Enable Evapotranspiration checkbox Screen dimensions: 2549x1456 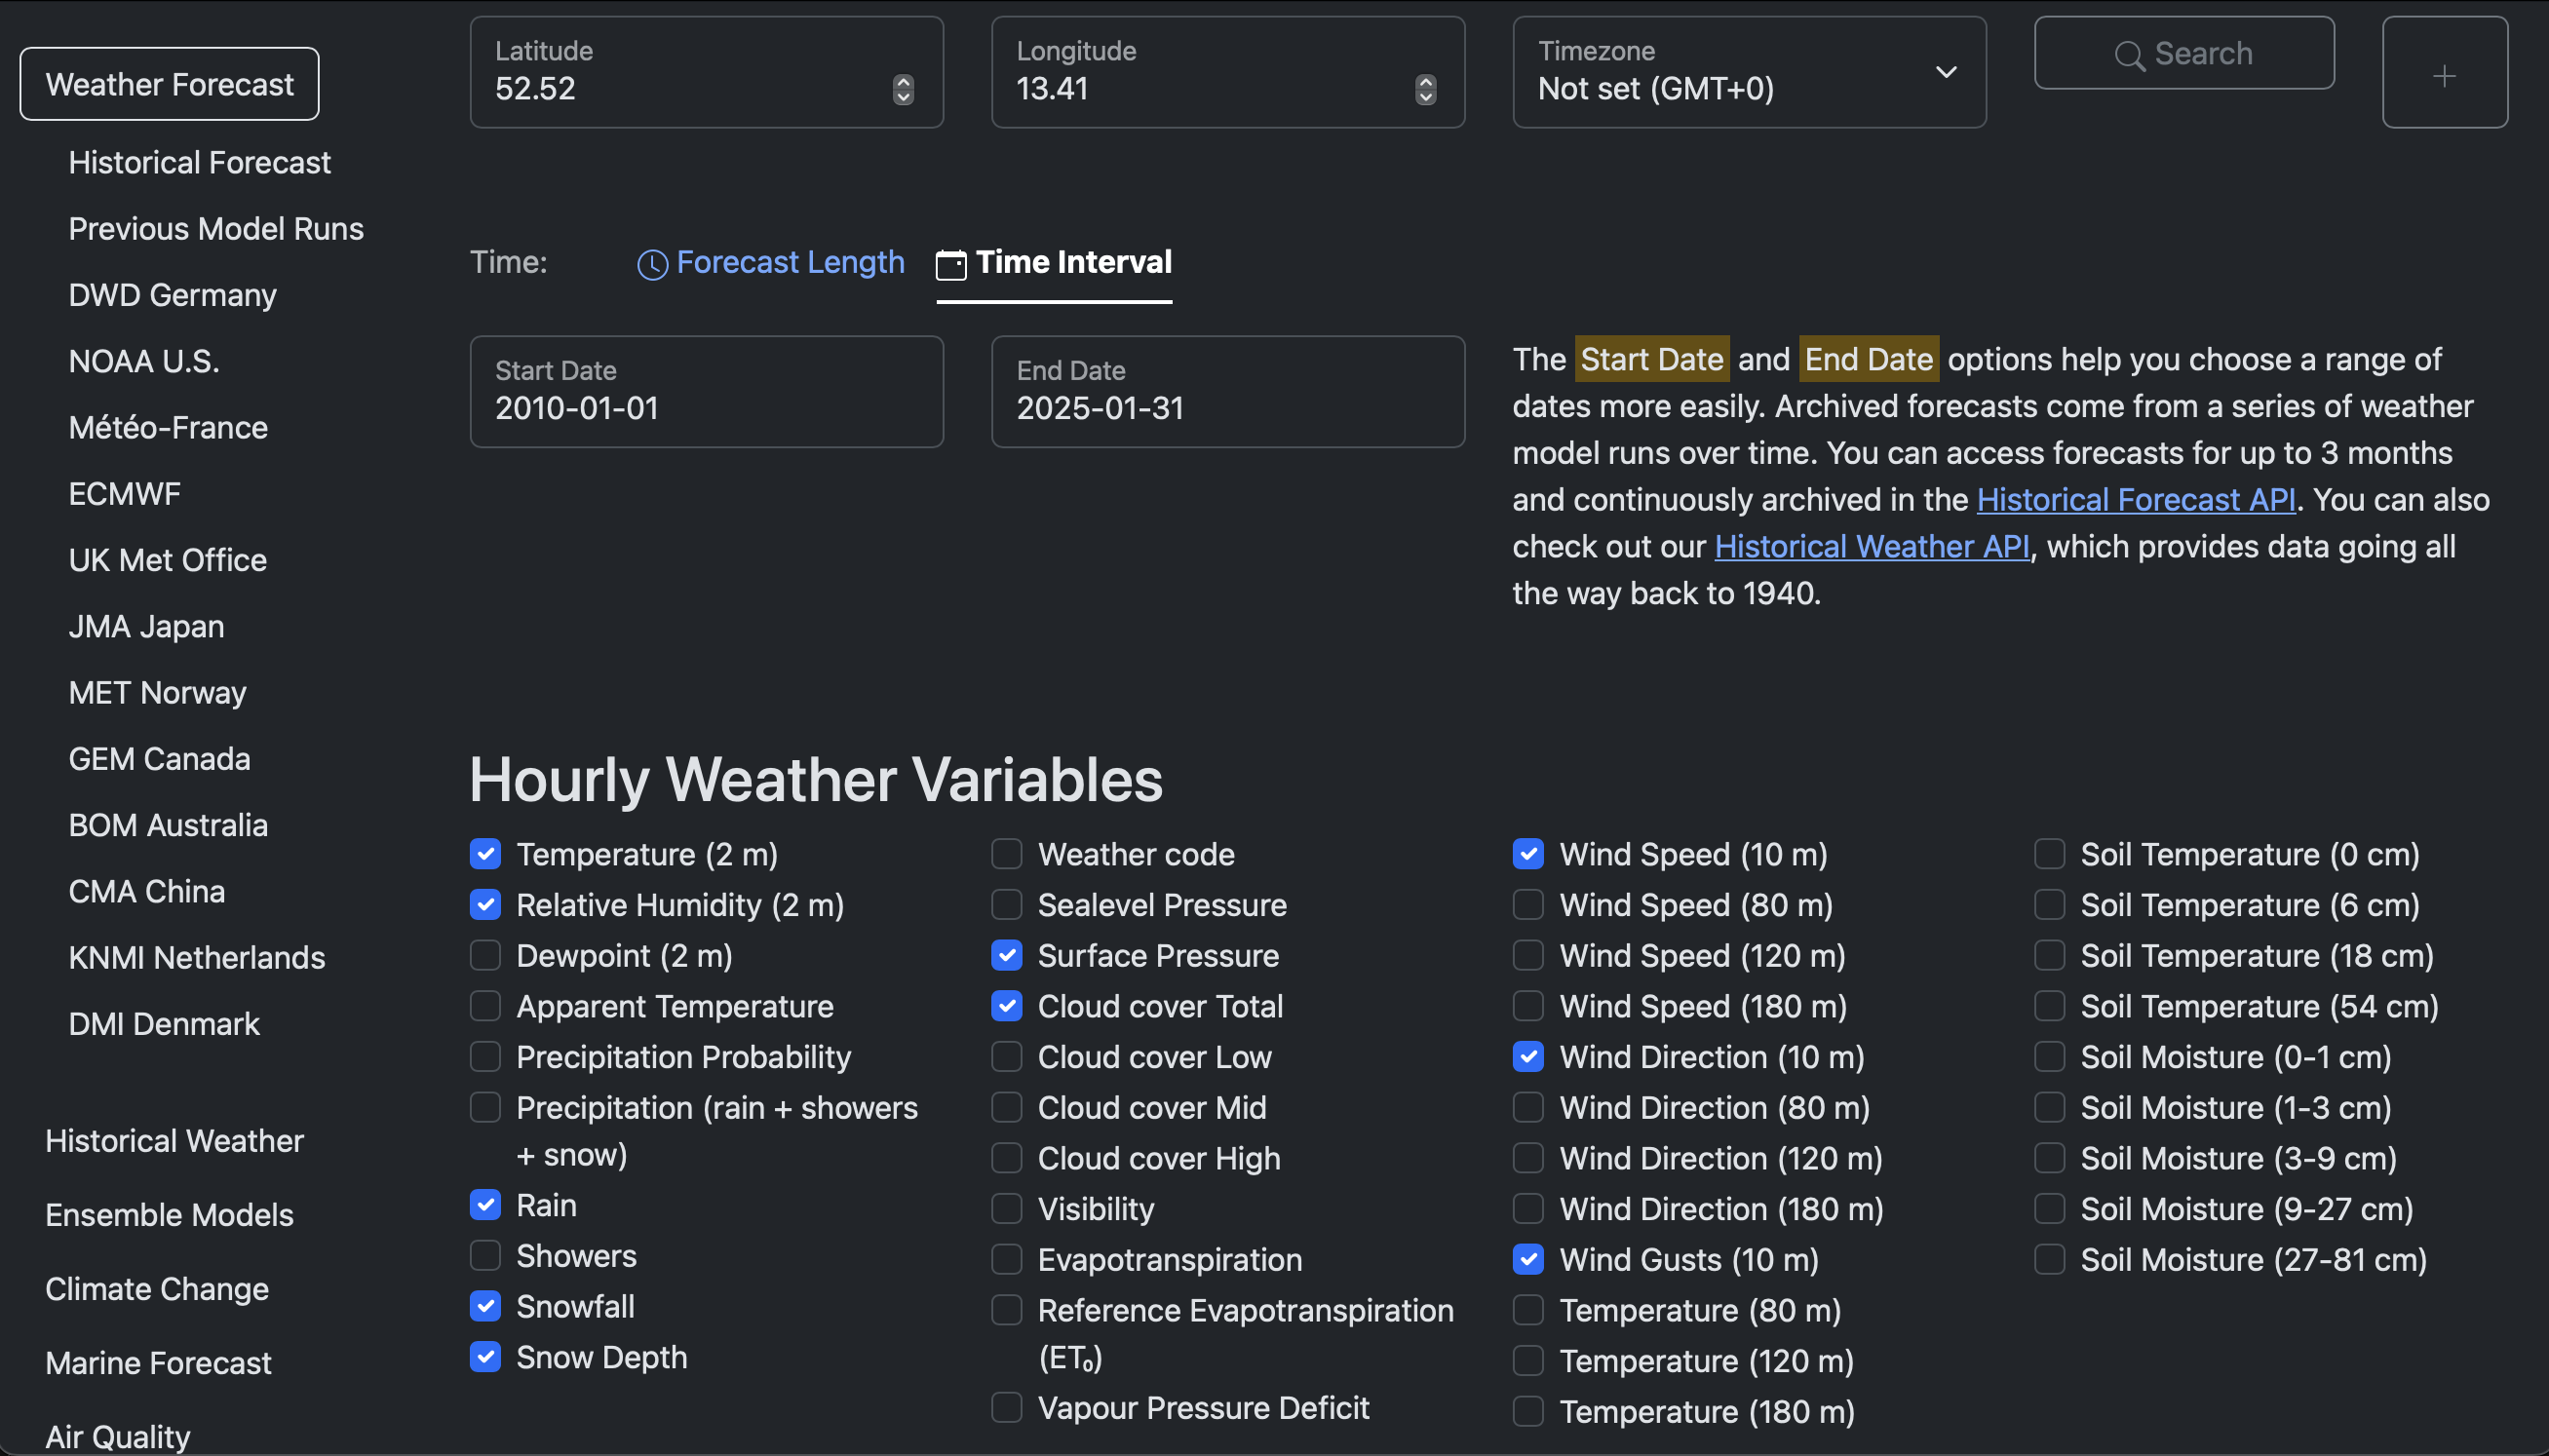tap(1007, 1259)
